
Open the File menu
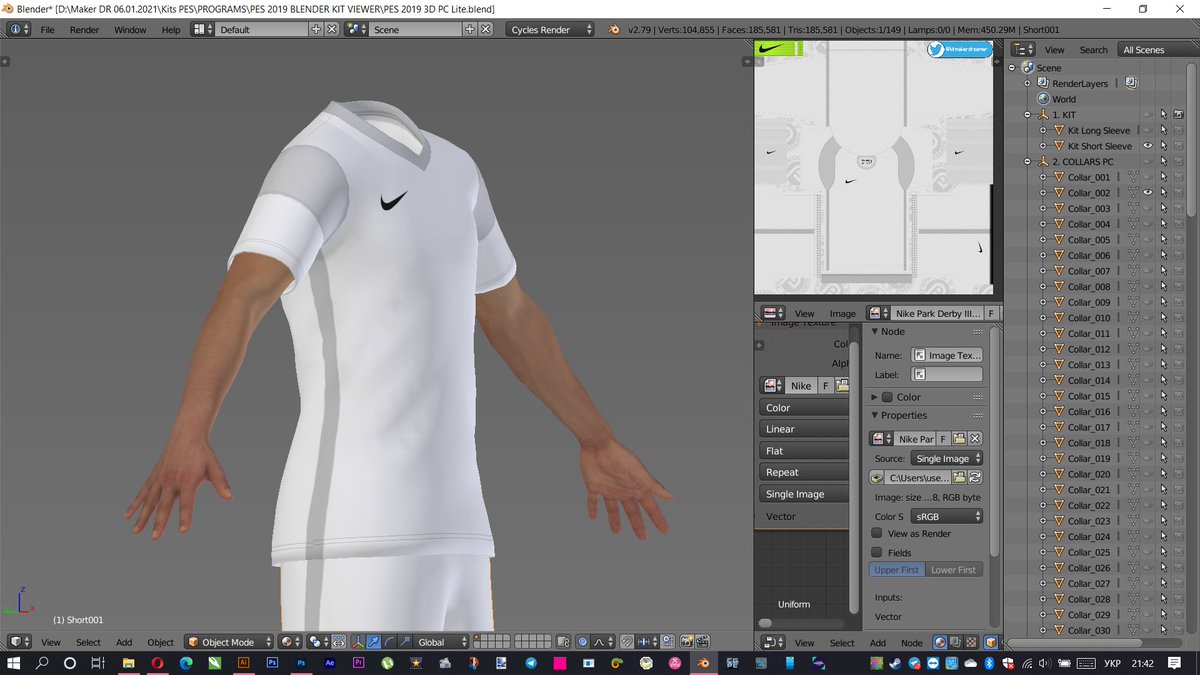click(47, 30)
